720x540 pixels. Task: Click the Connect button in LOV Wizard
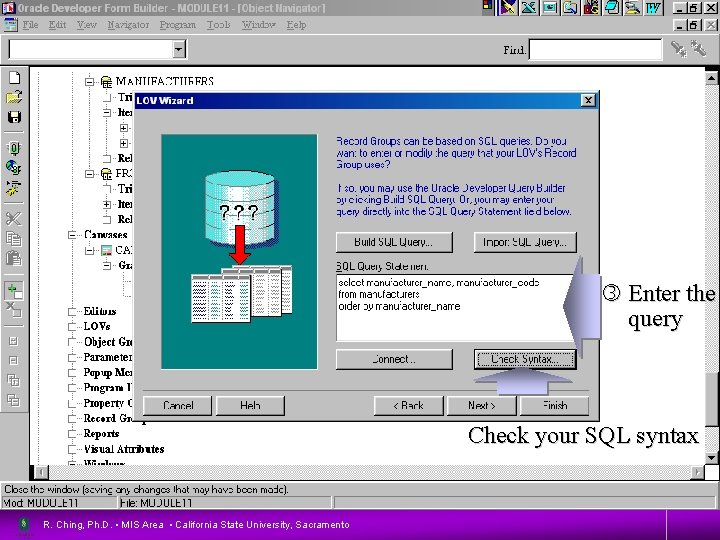pyautogui.click(x=394, y=359)
